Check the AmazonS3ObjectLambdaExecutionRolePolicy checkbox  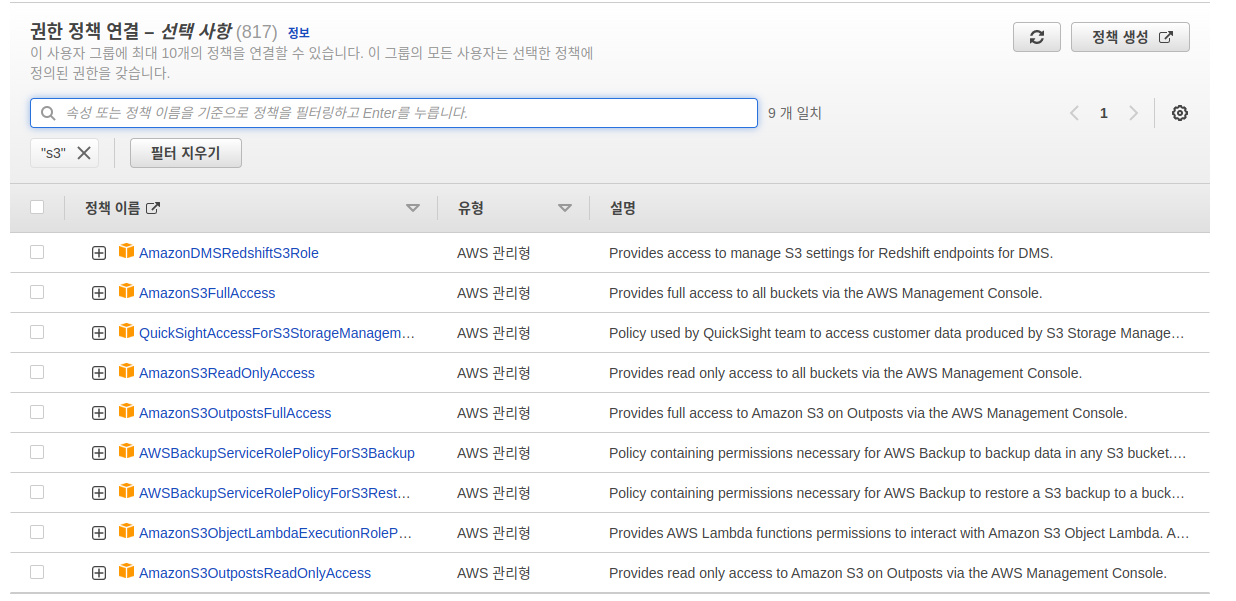pos(37,532)
